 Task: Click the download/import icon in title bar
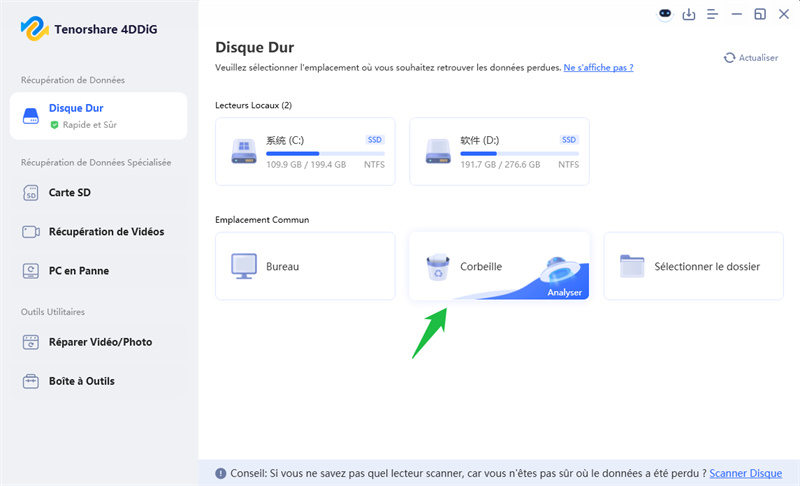(x=689, y=14)
